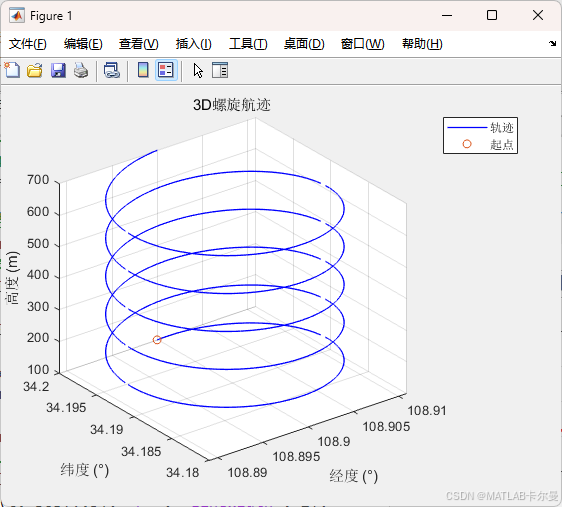The image size is (562, 507).
Task: Click the 700 tick label on height axis
Action: [38, 180]
